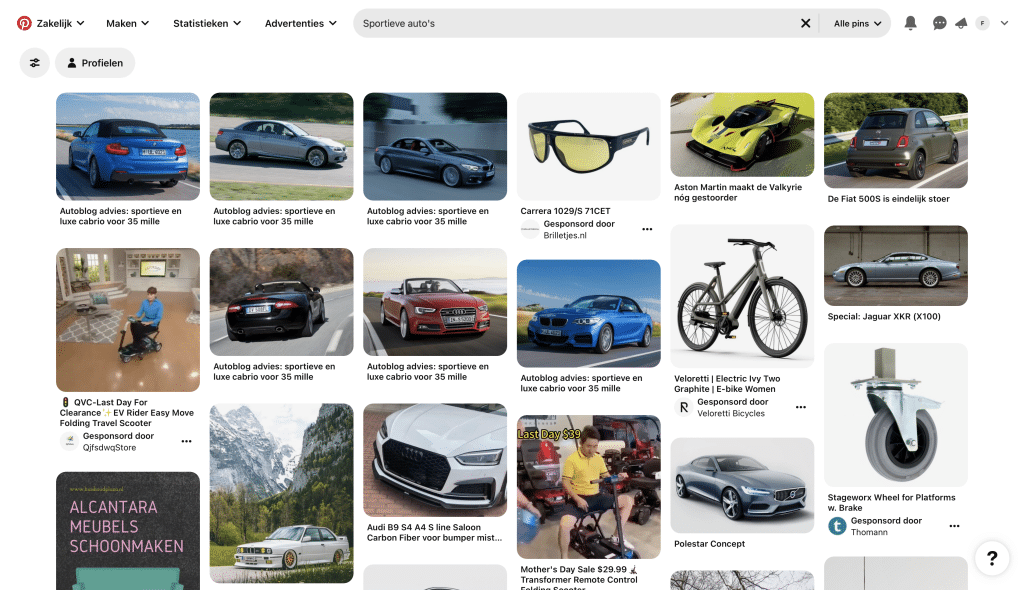
Task: Expand the account chevron next to avatar
Action: 1004,24
